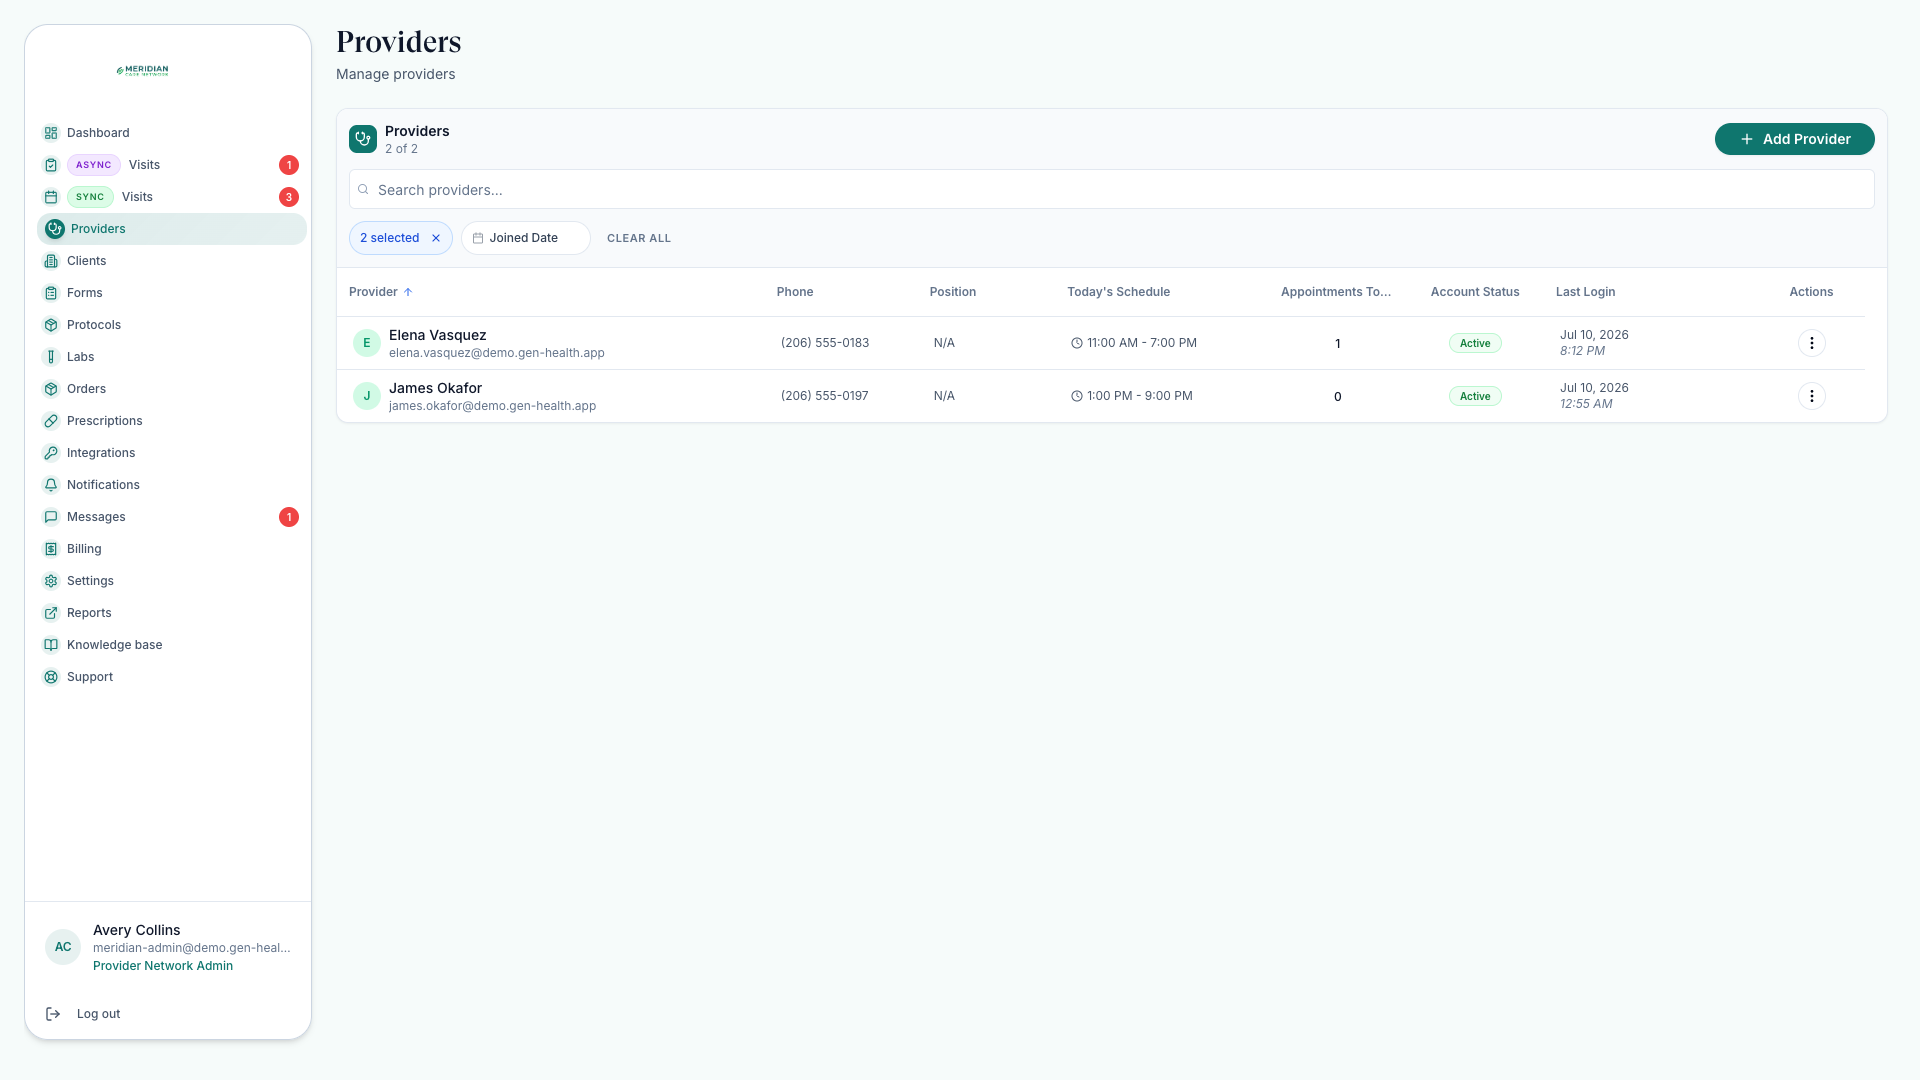The image size is (1920, 1080).
Task: Click the AC user avatar
Action: pos(63,947)
